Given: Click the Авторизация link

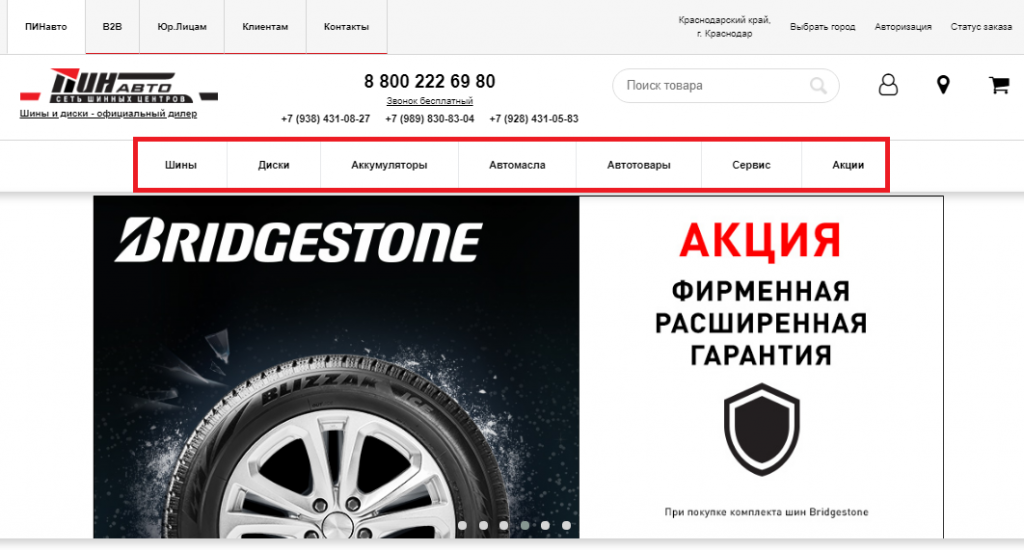Looking at the screenshot, I should point(903,27).
